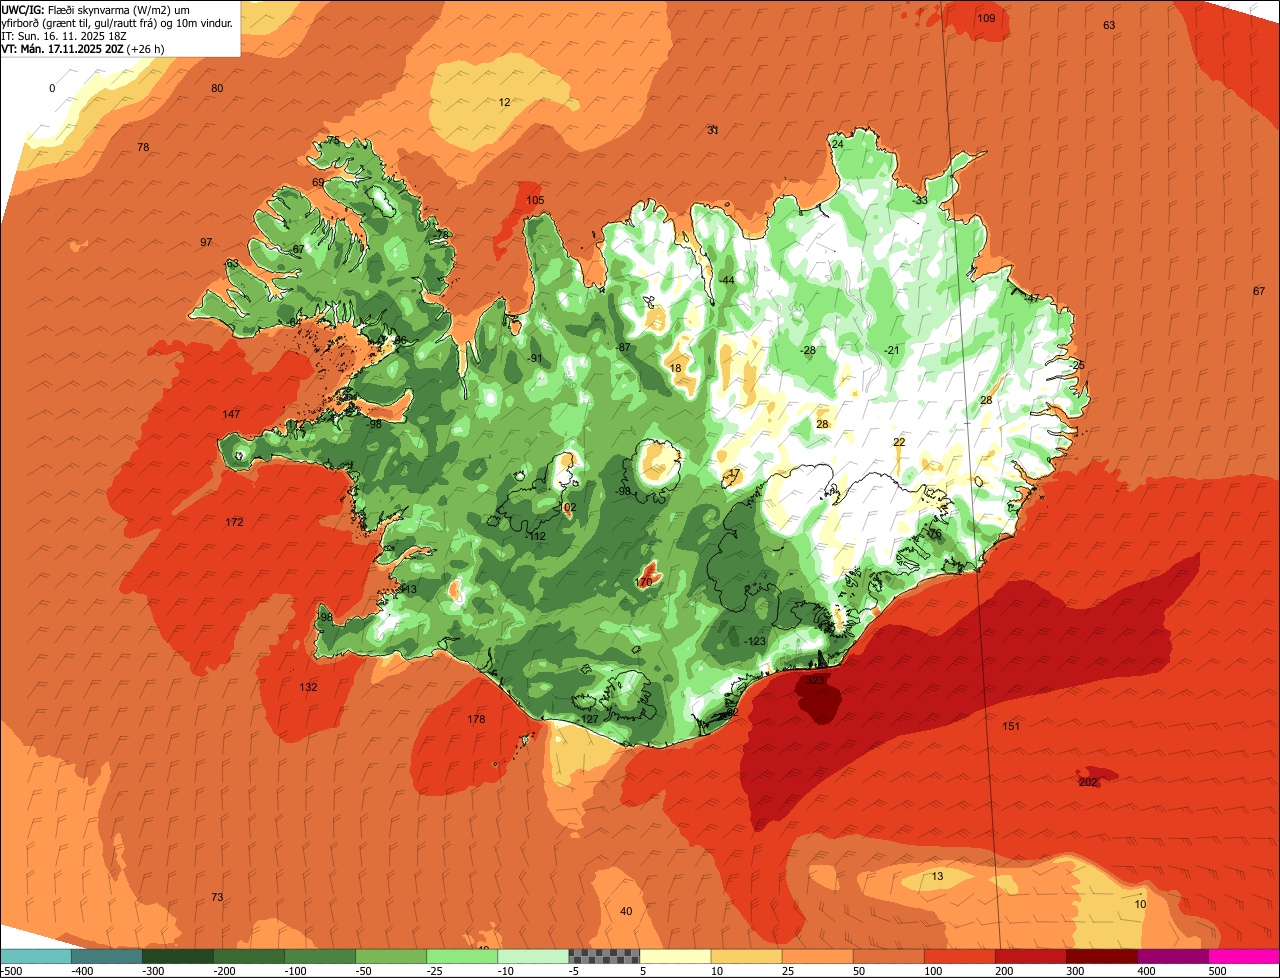This screenshot has width=1280, height=978.
Task: Click the -91 value on the map
Action: [535, 358]
